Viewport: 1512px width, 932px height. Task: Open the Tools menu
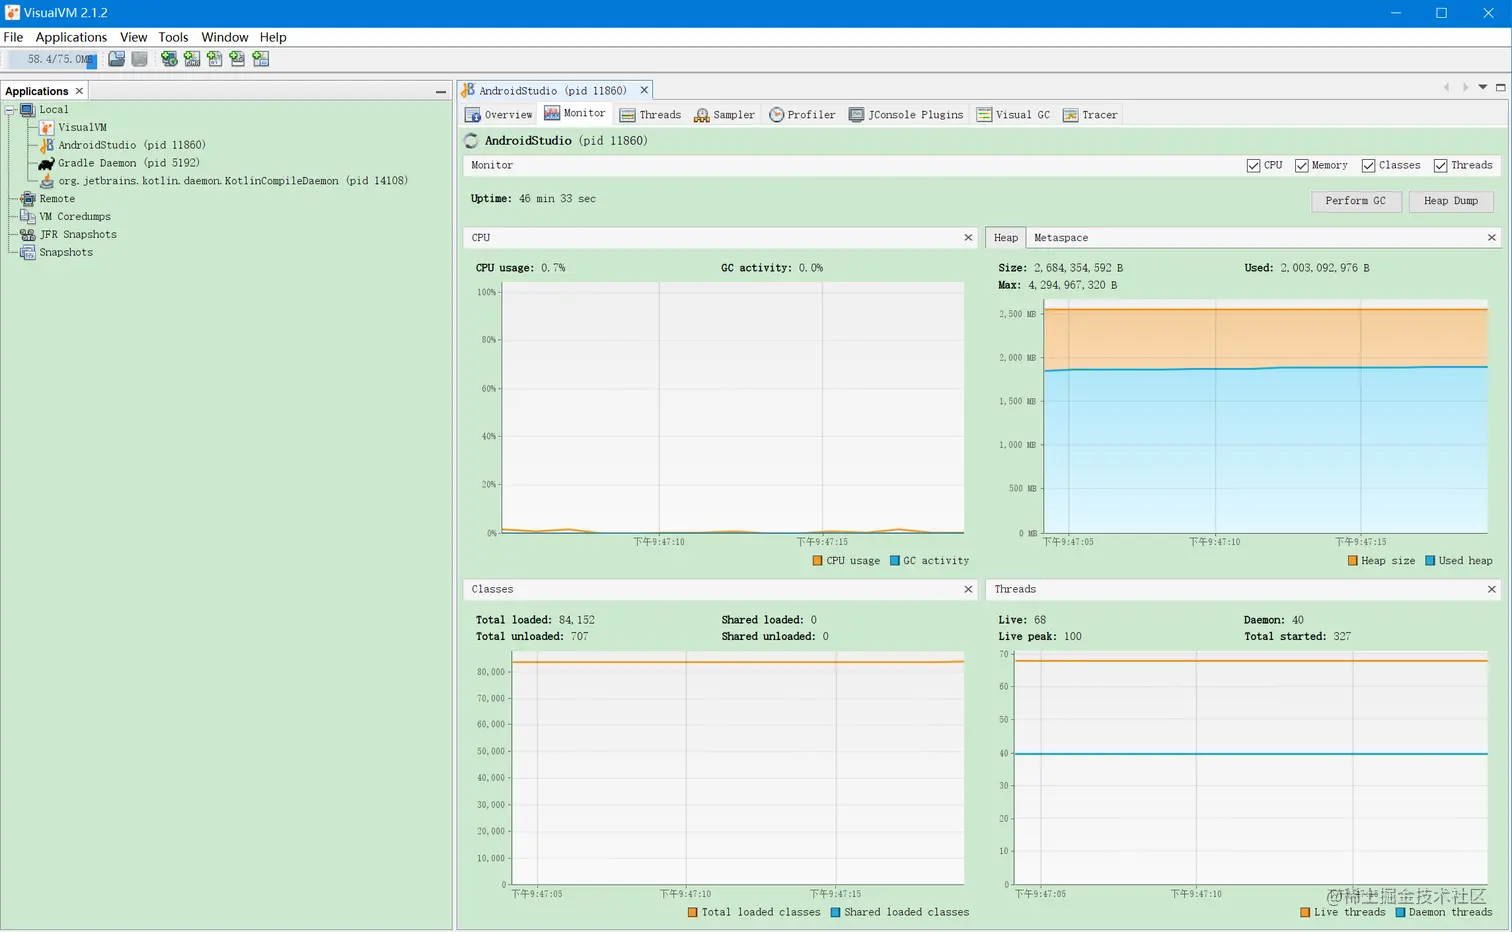point(173,37)
